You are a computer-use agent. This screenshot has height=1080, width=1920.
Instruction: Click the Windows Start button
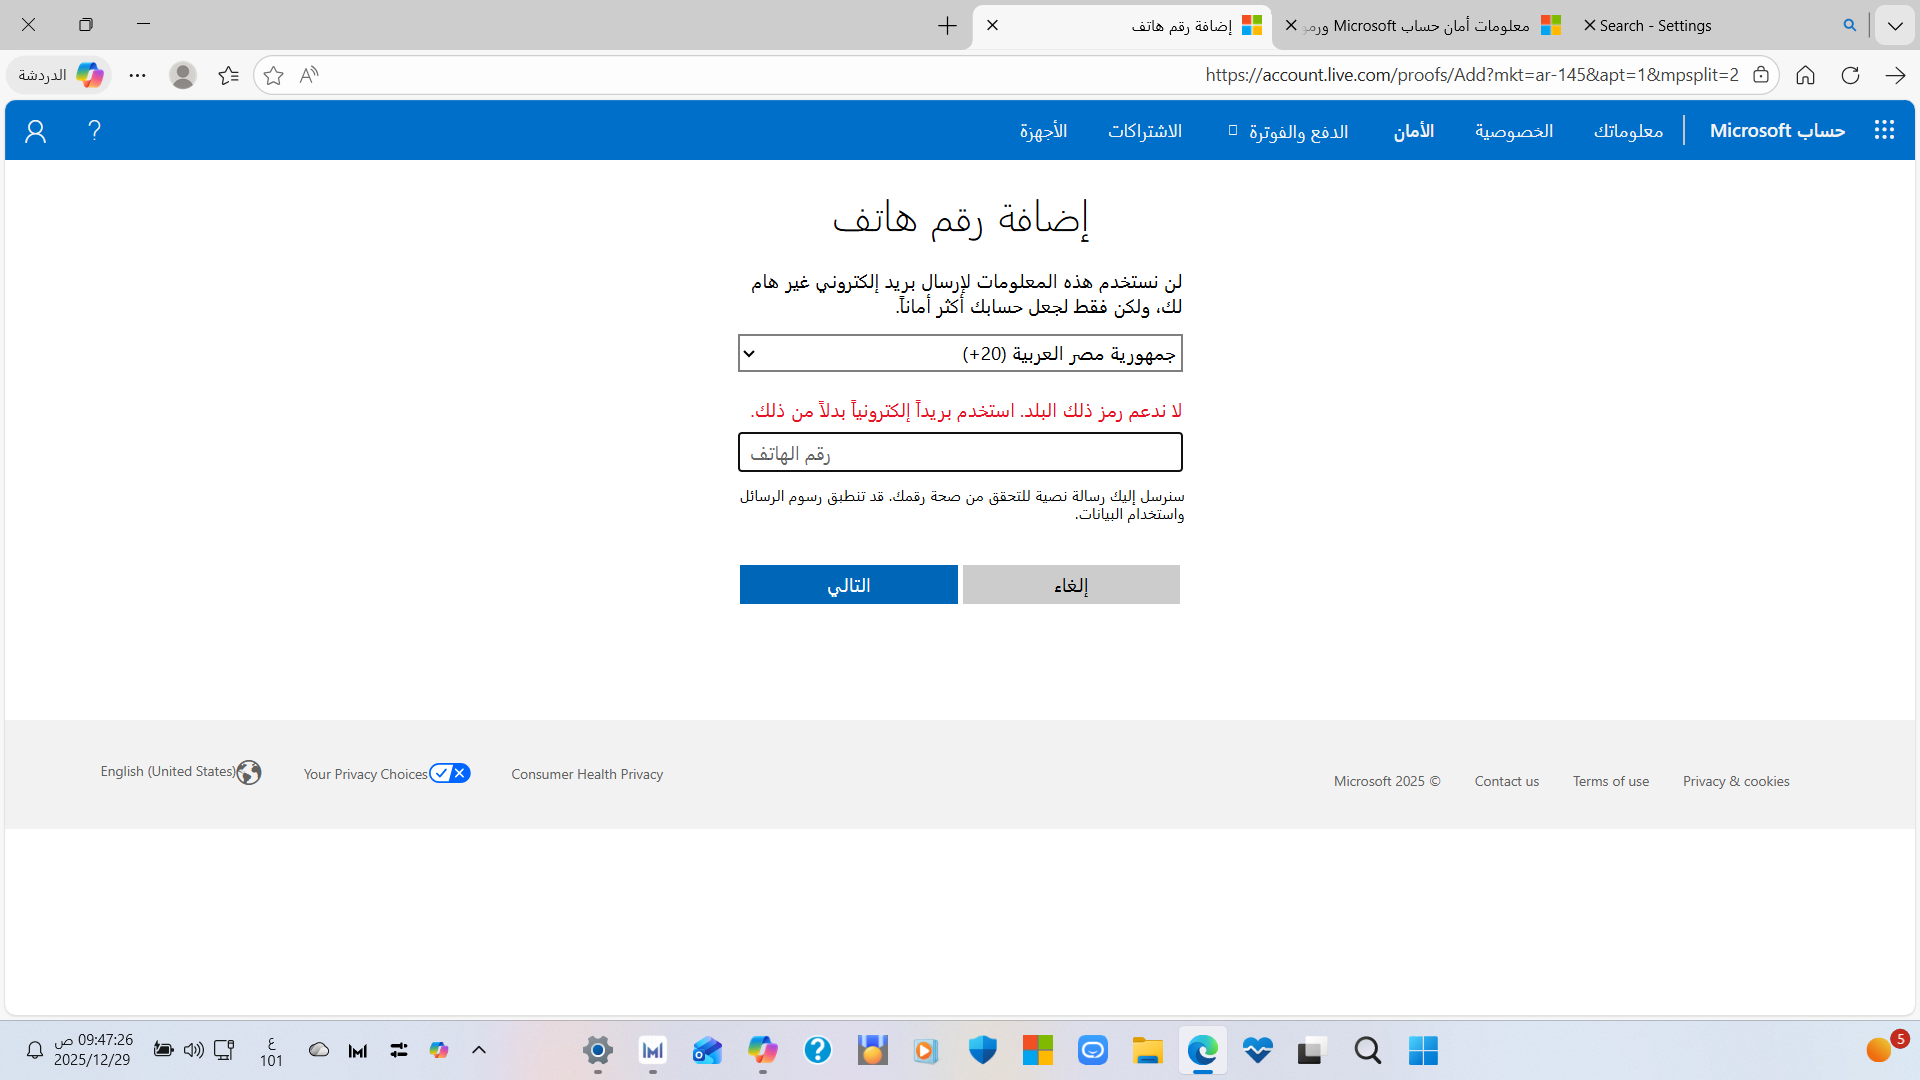[x=1423, y=1050]
